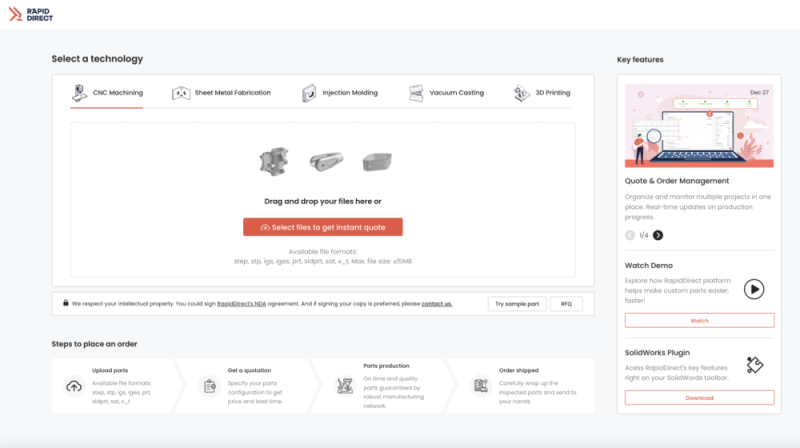Screen dimensions: 800x448
Task: Click the Order shipped icon
Action: click(481, 386)
